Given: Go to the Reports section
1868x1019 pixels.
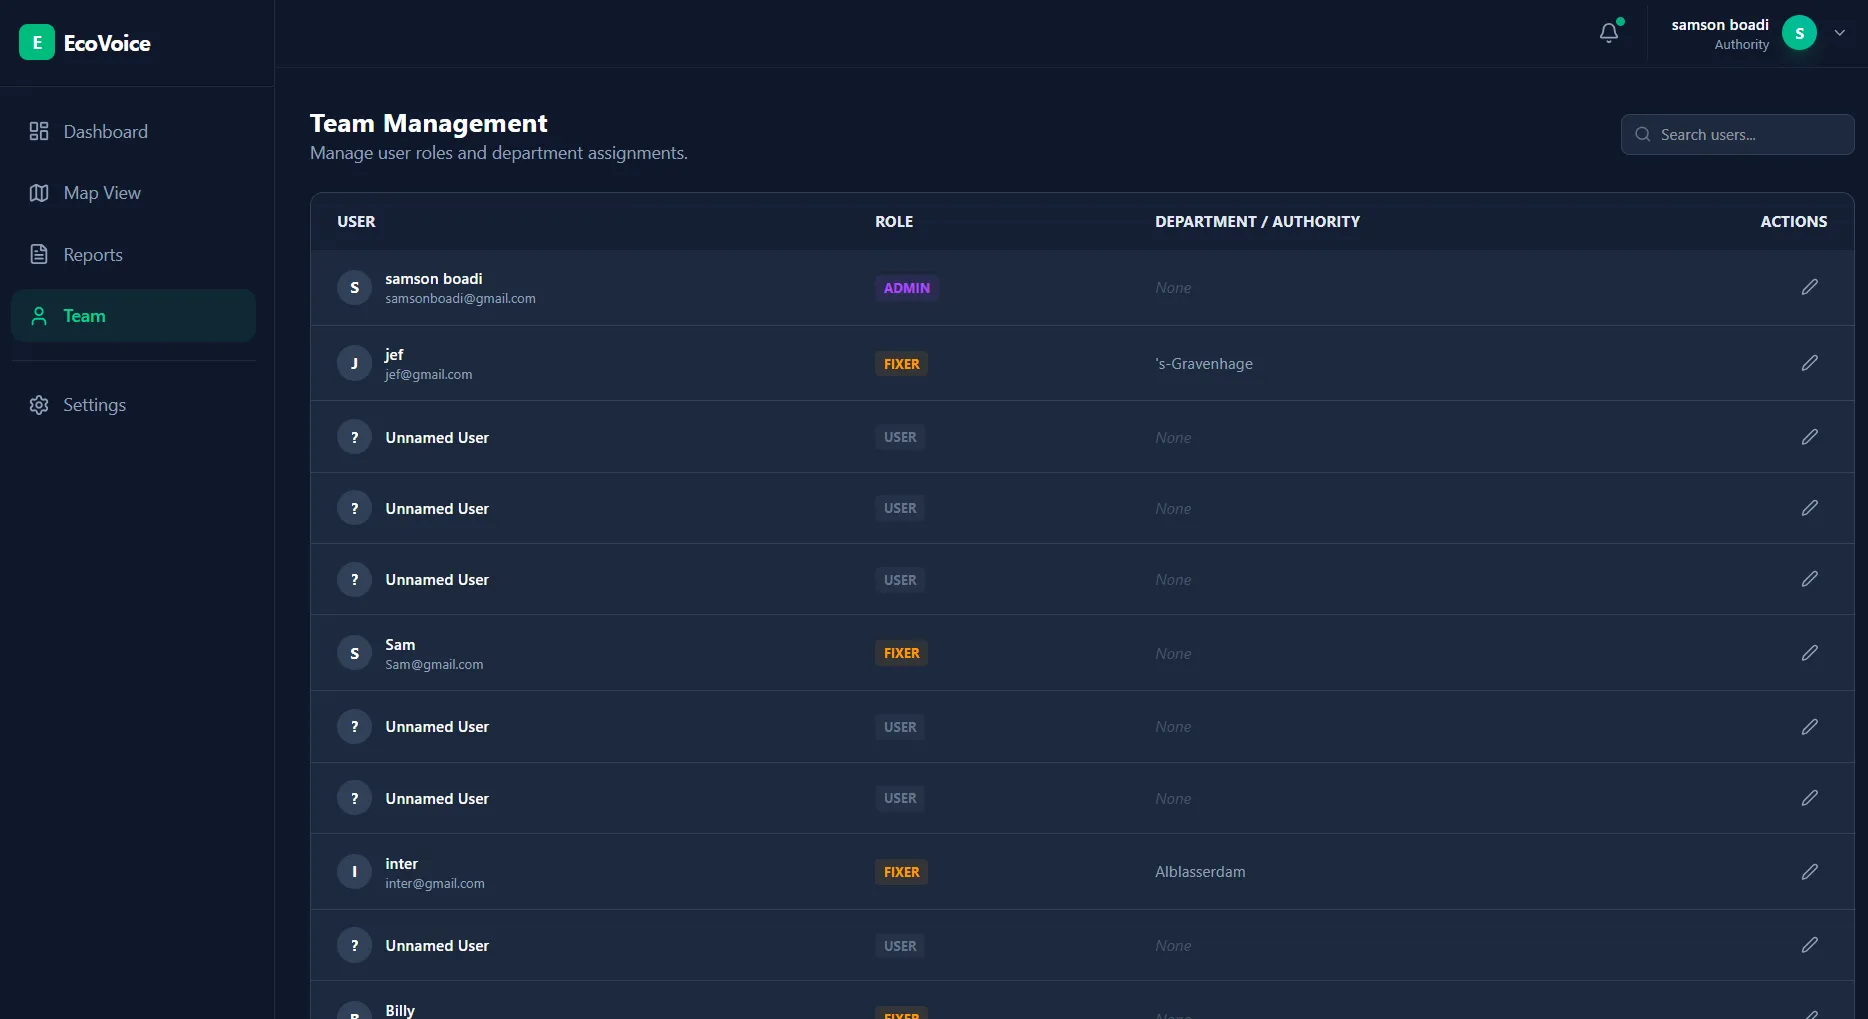Looking at the screenshot, I should pyautogui.click(x=93, y=255).
